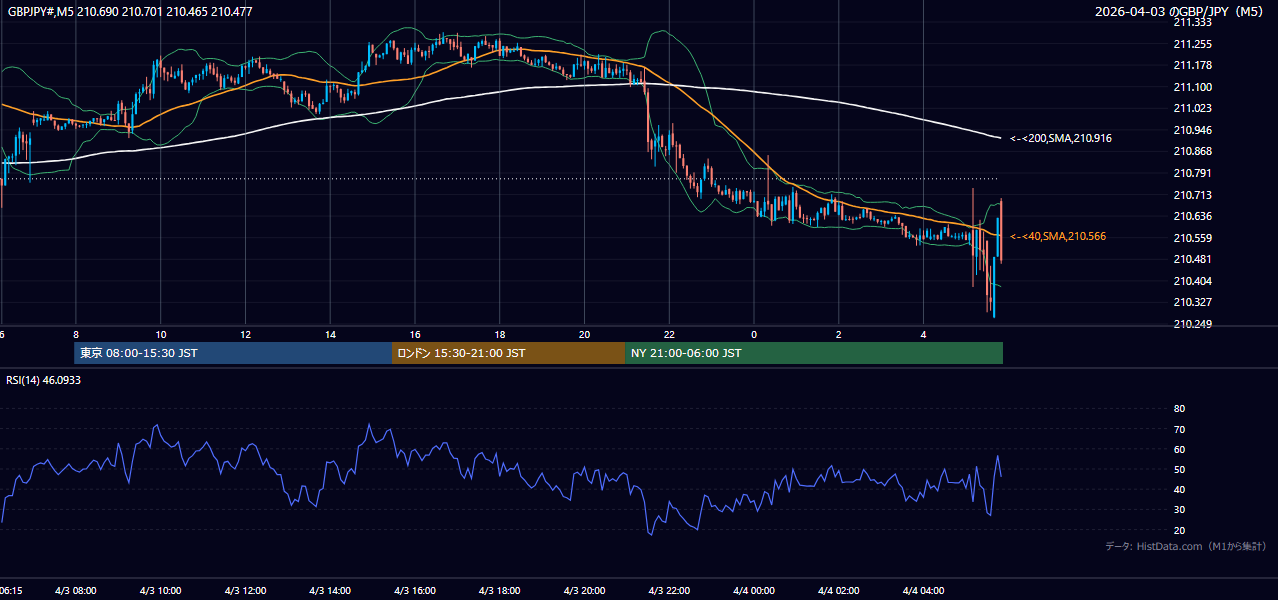This screenshot has height=600, width=1278.
Task: Select the 200 SMA 210.916 label
Action: (x=1061, y=138)
